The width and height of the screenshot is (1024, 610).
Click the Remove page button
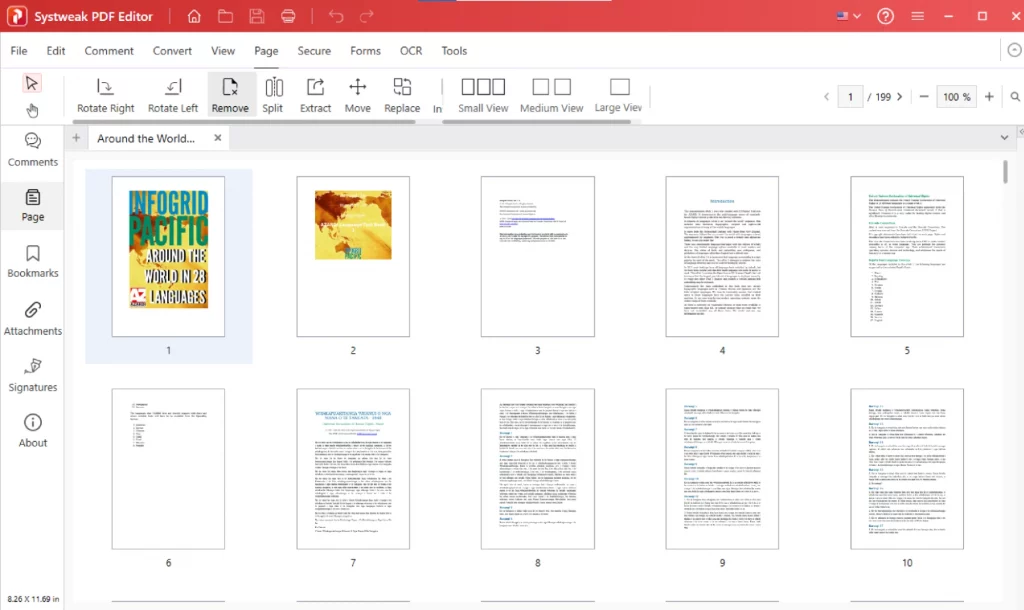pyautogui.click(x=230, y=95)
